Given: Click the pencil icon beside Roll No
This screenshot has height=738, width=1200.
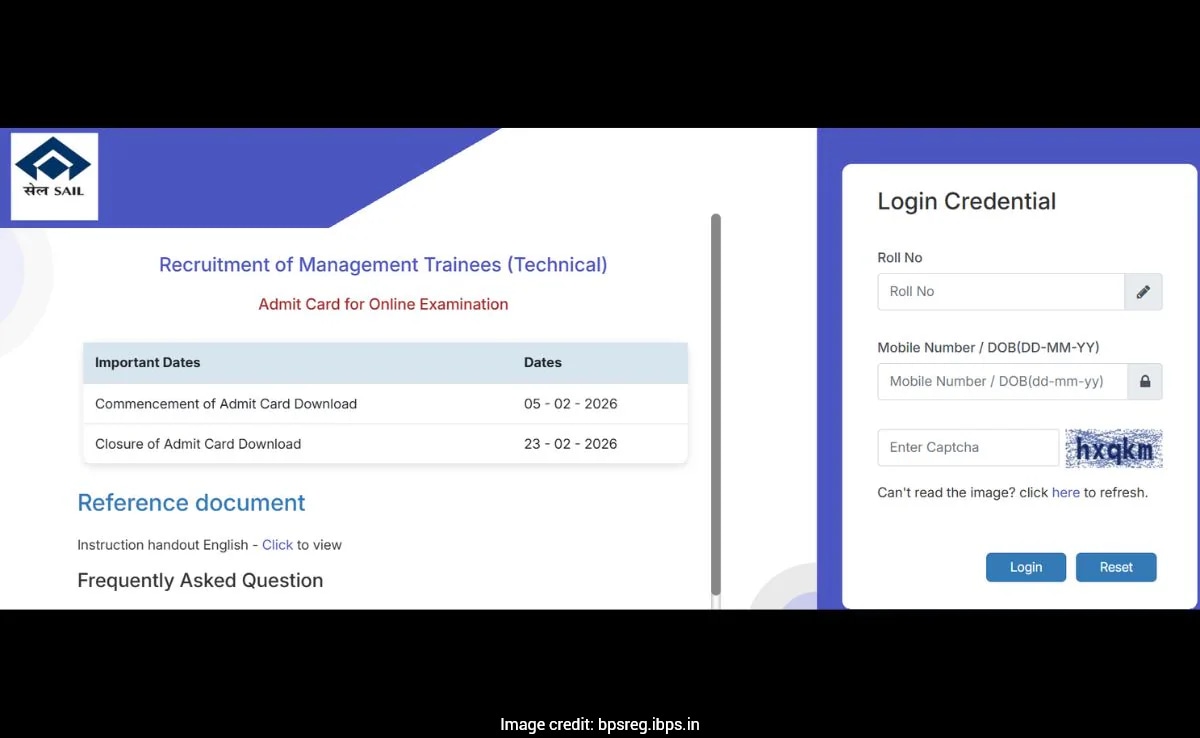Looking at the screenshot, I should [1143, 292].
